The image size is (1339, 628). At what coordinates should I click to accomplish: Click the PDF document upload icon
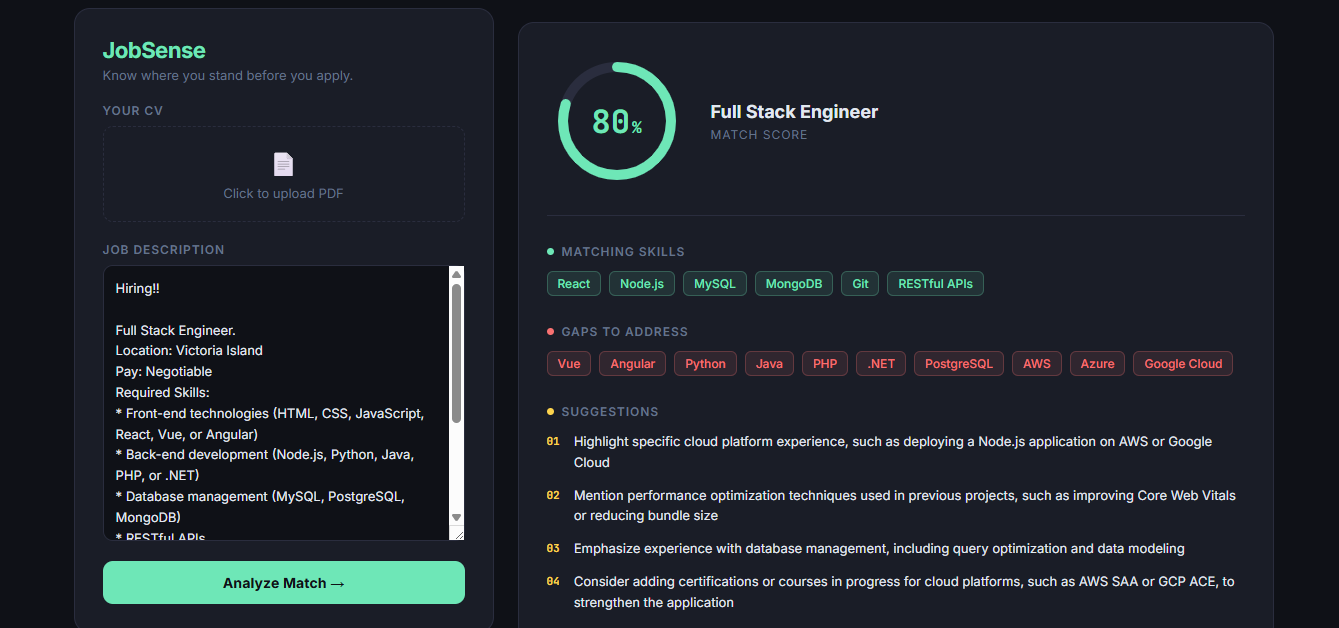pyautogui.click(x=283, y=164)
